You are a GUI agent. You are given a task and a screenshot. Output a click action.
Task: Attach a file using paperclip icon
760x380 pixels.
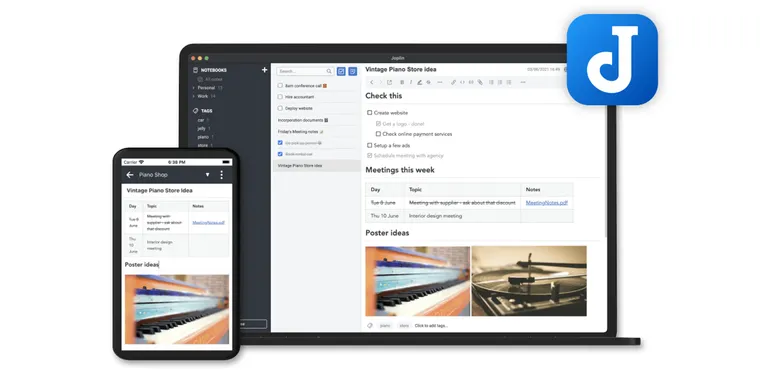point(480,82)
